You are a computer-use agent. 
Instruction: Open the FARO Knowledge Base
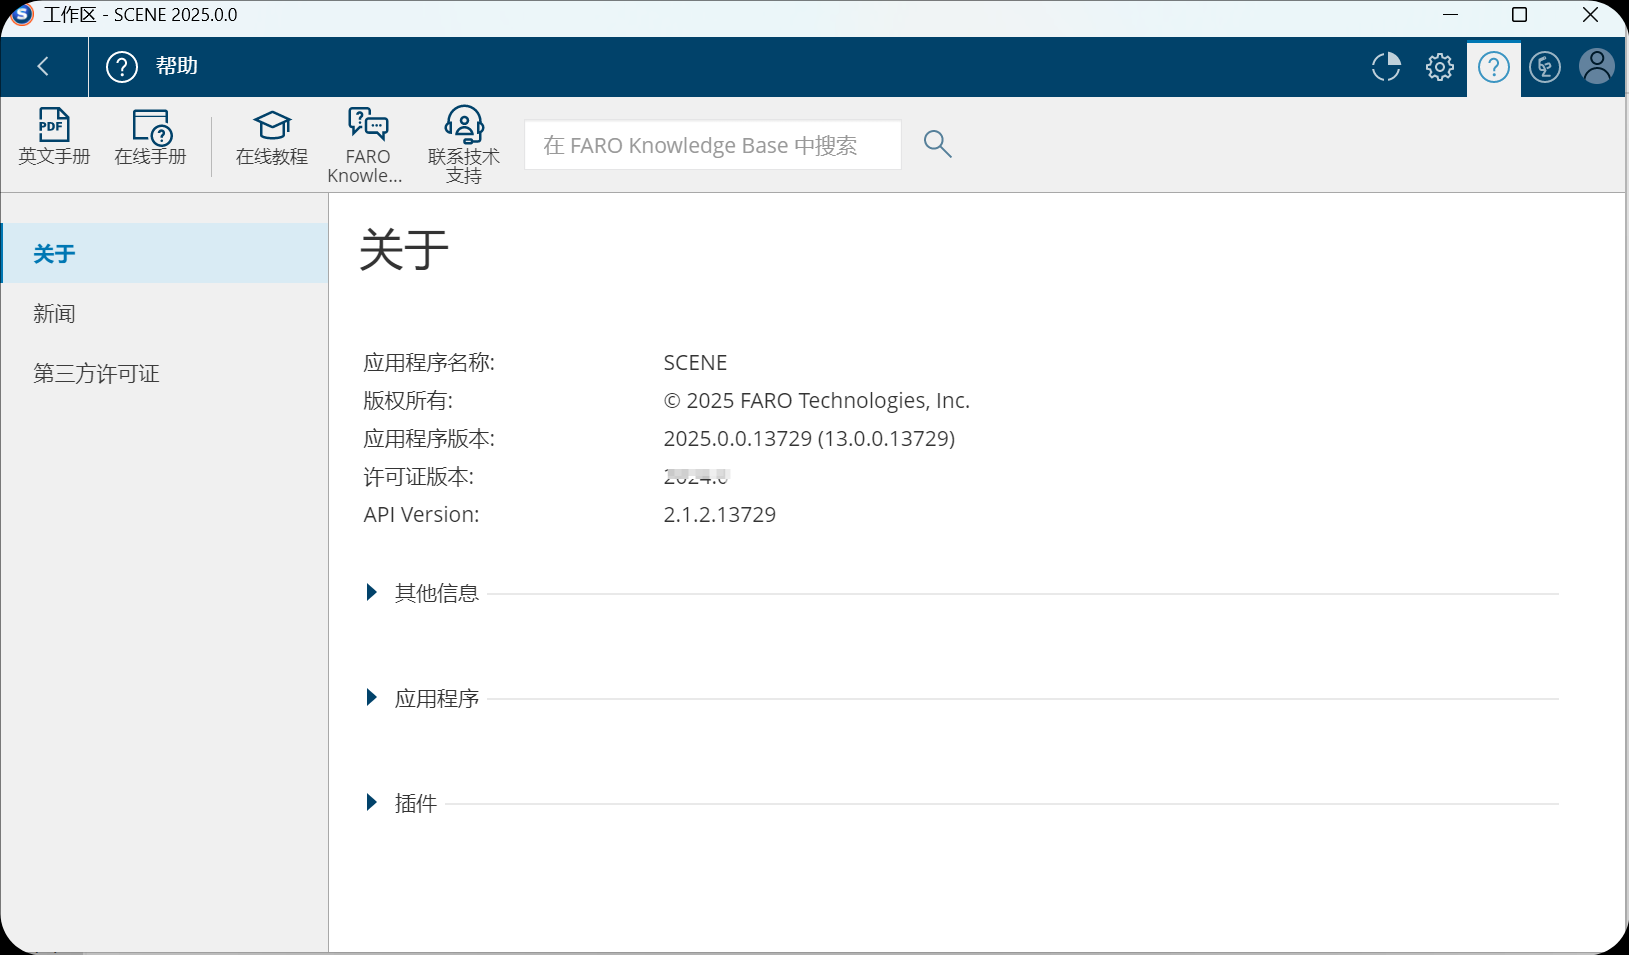coord(367,145)
